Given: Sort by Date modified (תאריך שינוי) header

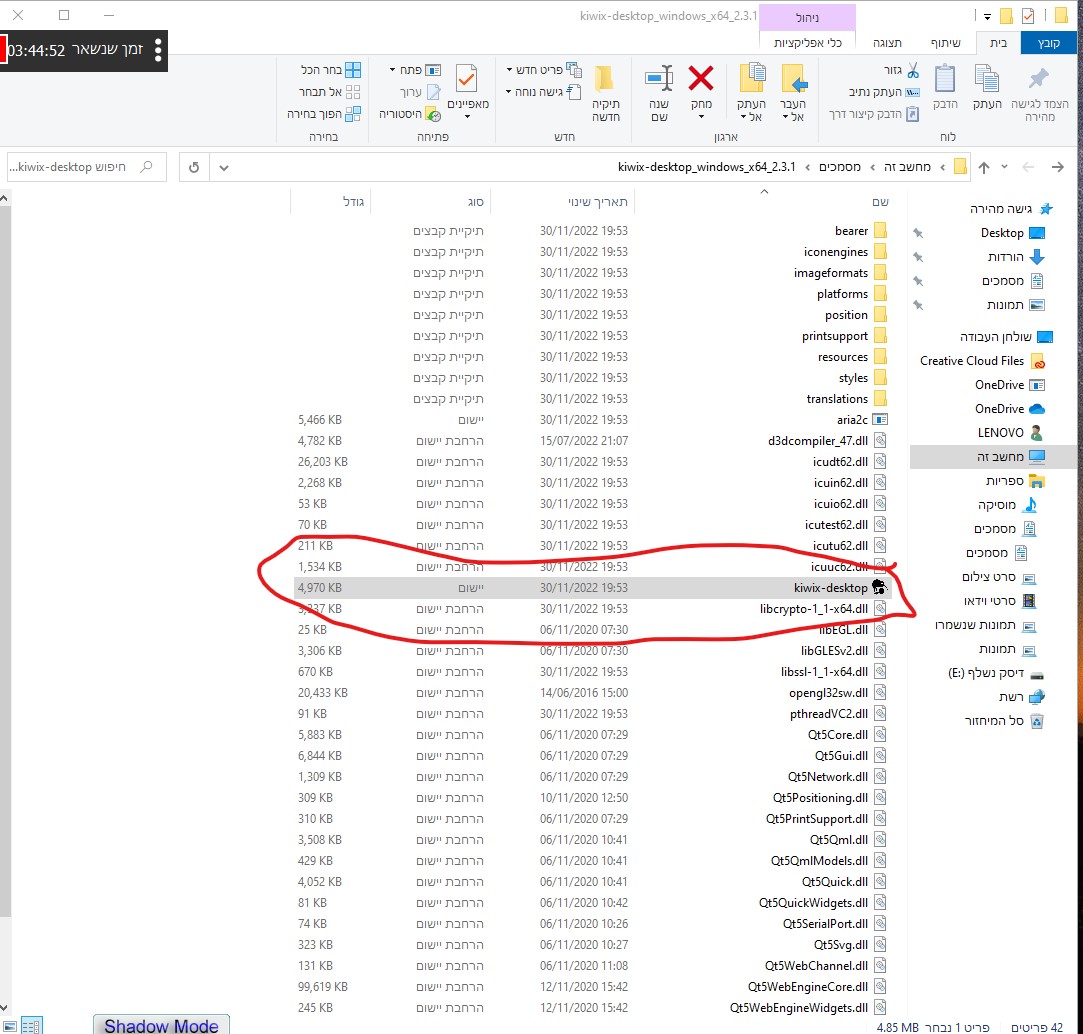Looking at the screenshot, I should tap(563, 202).
